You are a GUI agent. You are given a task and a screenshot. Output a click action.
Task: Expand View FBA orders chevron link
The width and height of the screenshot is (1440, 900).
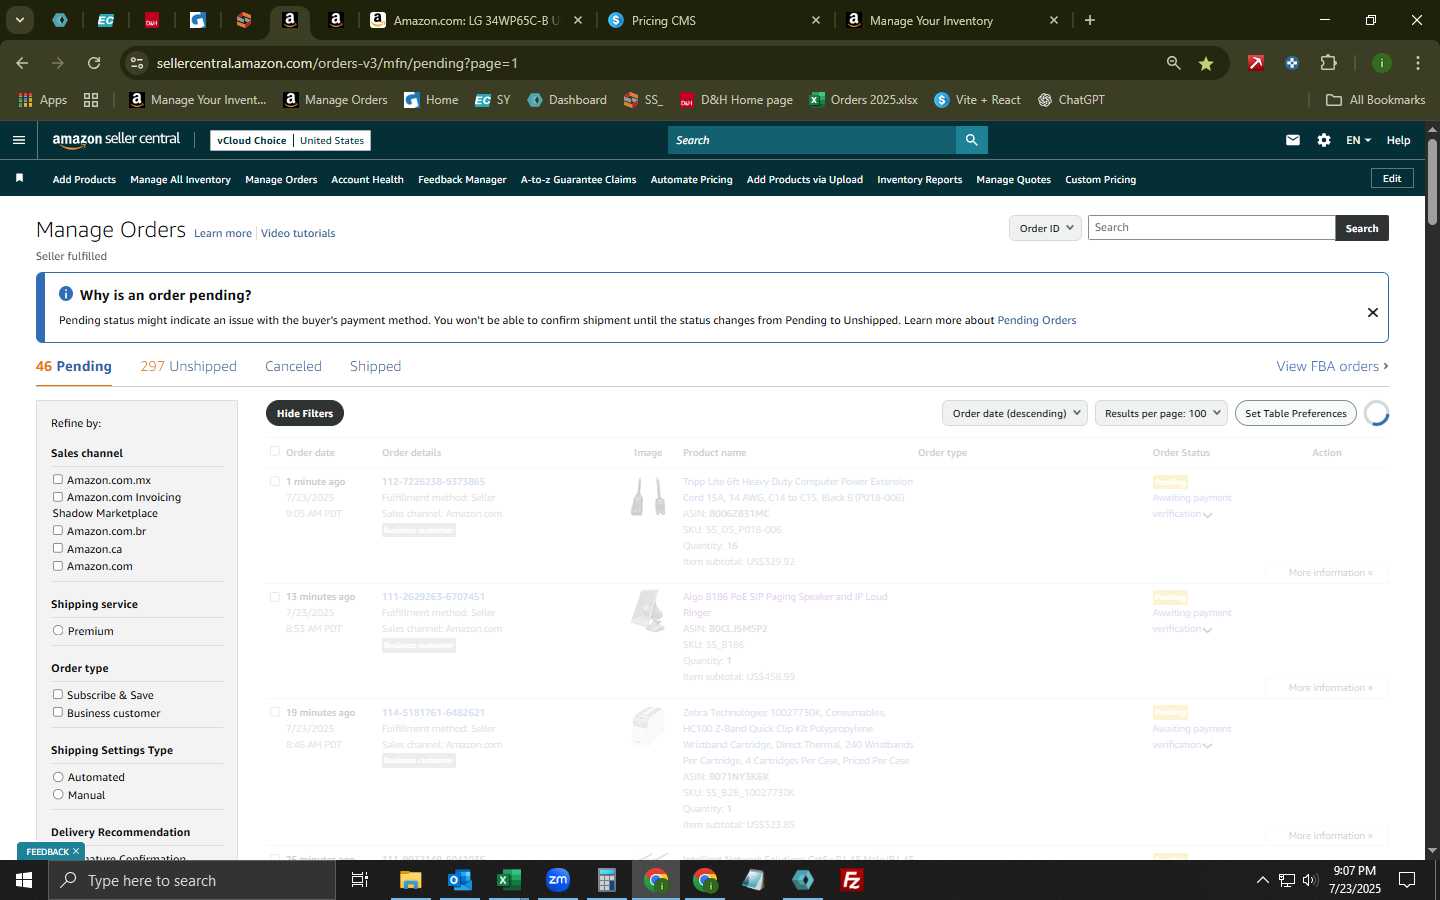coord(1332,366)
